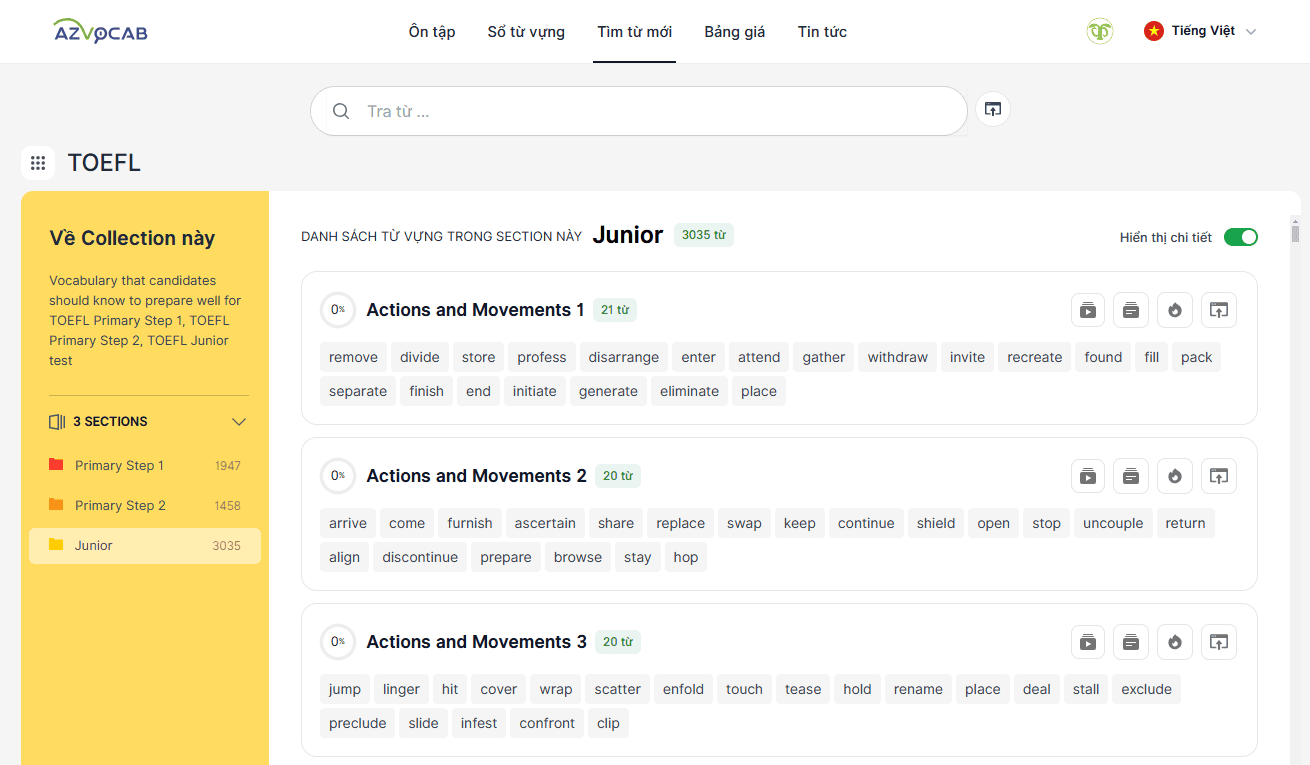Viewport: 1310px width, 765px height.
Task: Click the 0% progress circle for Actions and Movements 1
Action: (338, 310)
